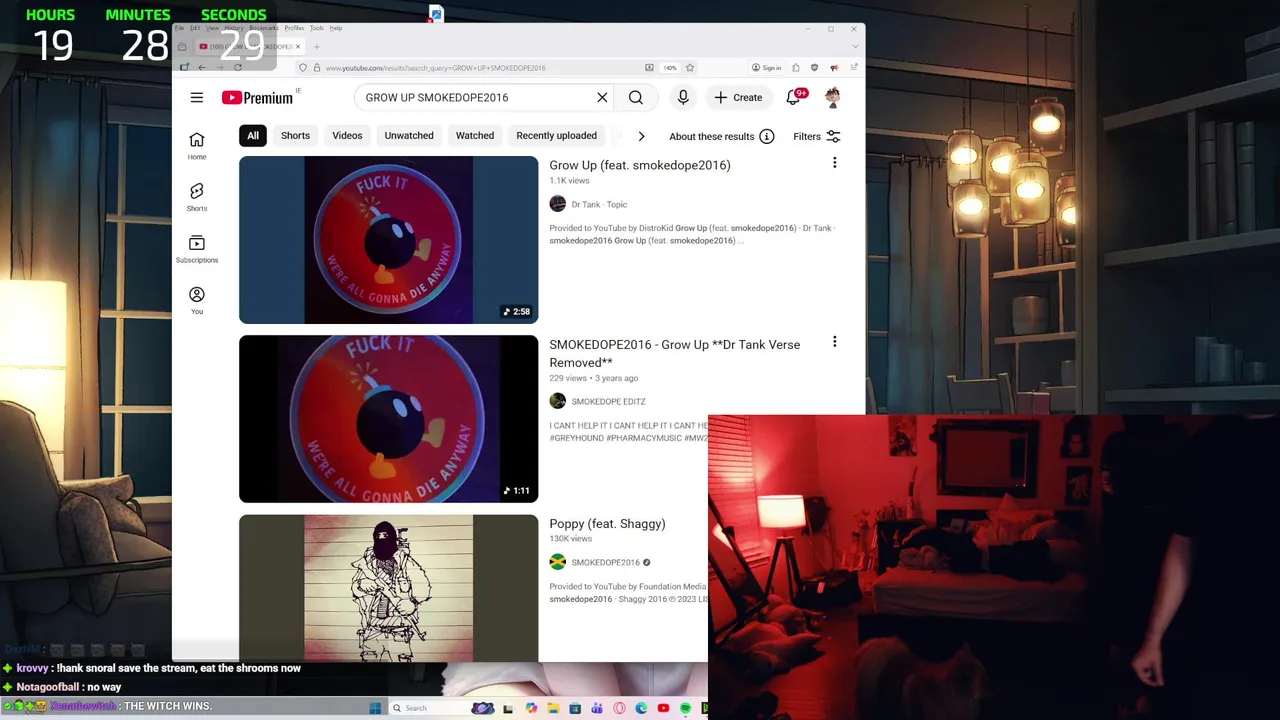Open the browser extensions button
This screenshot has height=720, width=1280.
[795, 68]
